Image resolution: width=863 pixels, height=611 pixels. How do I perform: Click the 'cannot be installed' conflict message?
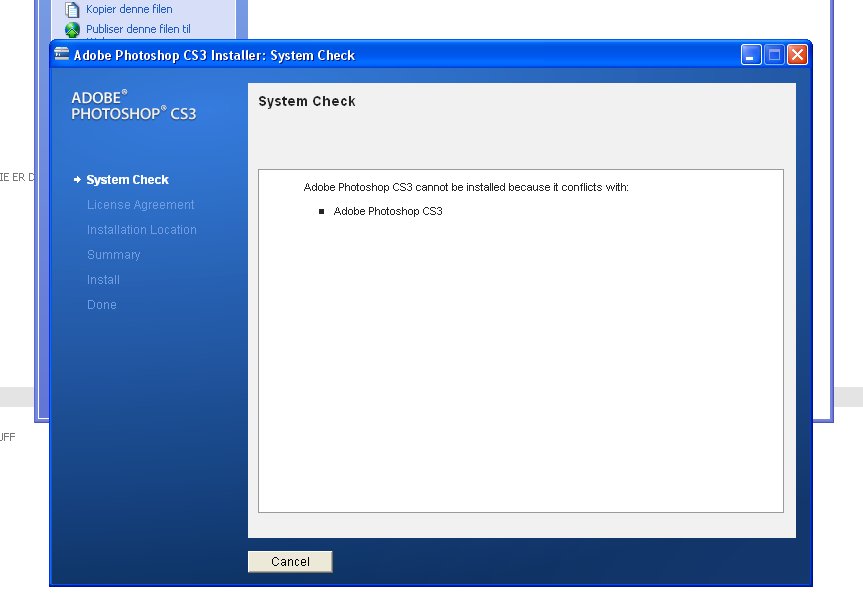(466, 187)
